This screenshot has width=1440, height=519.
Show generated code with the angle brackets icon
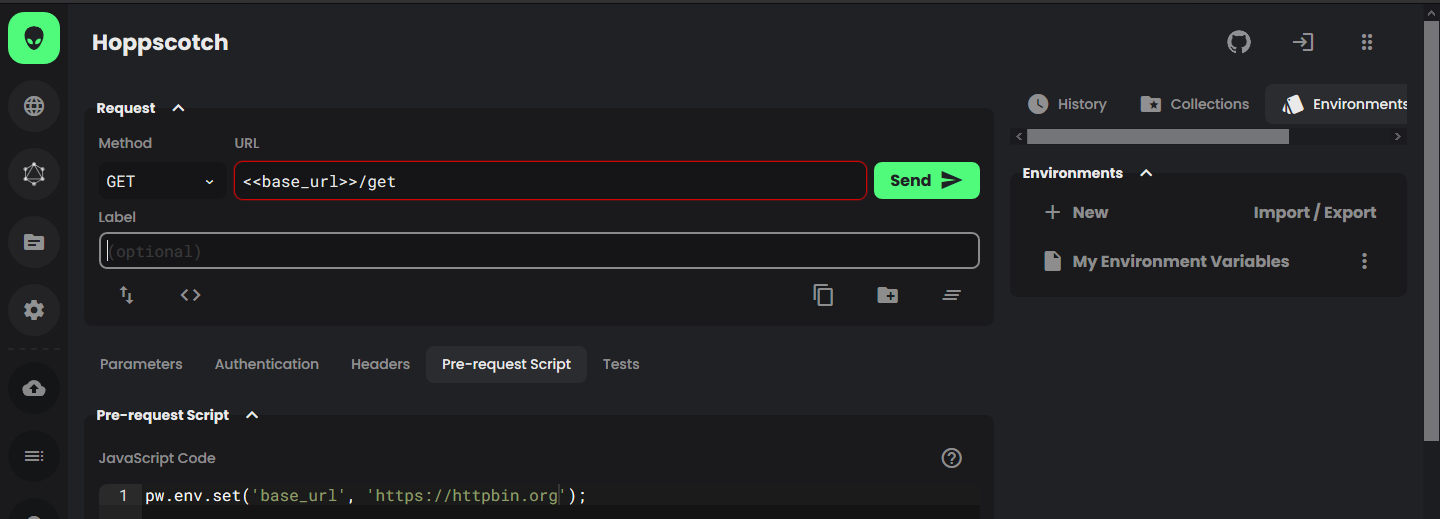(x=190, y=295)
